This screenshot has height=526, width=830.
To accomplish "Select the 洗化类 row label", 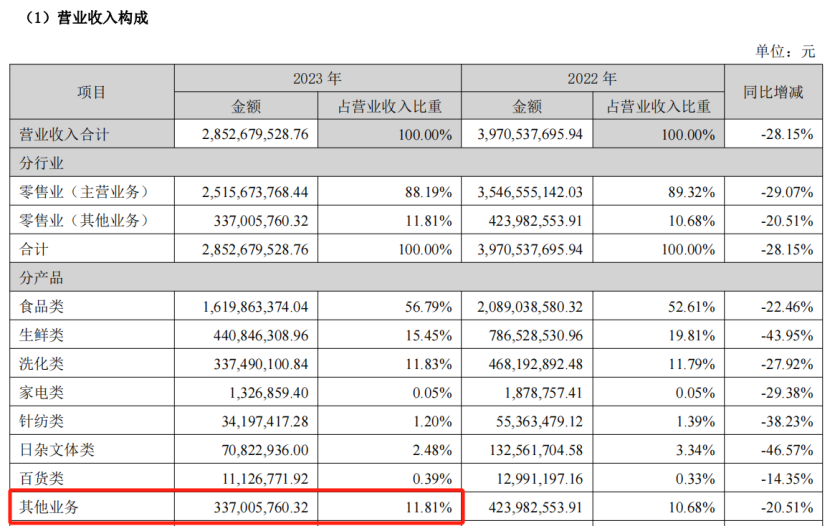I will [x=42, y=364].
